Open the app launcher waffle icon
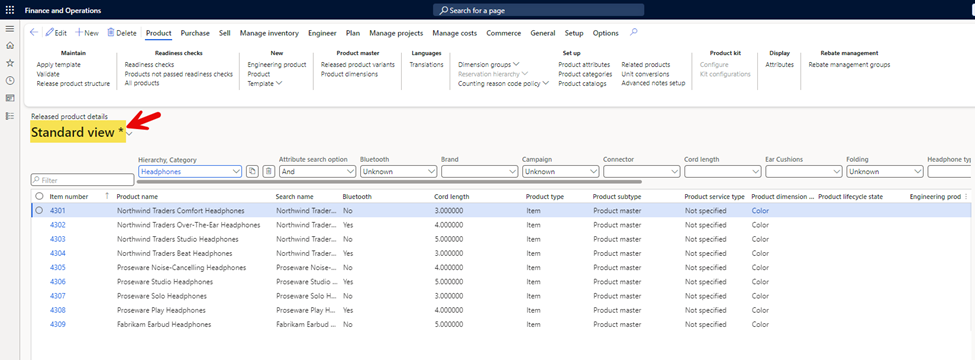Image resolution: width=975 pixels, height=360 pixels. 9,10
